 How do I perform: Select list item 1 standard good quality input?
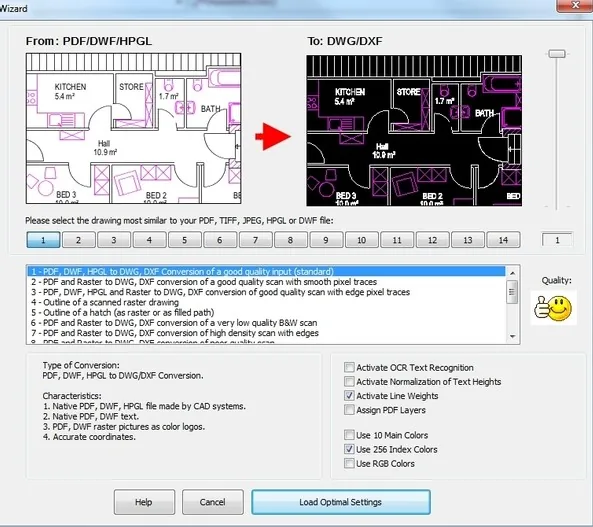pos(266,272)
